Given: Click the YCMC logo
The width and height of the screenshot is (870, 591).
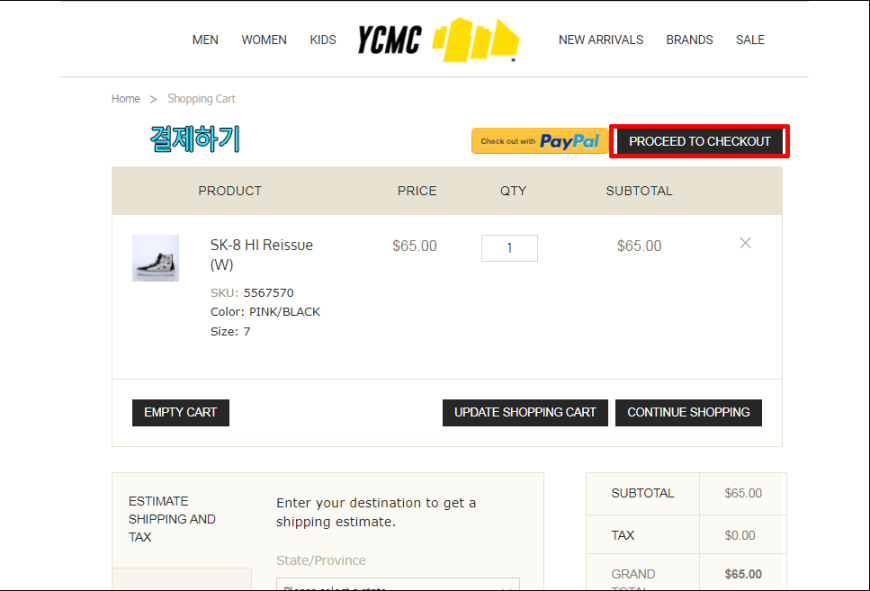Looking at the screenshot, I should [438, 40].
